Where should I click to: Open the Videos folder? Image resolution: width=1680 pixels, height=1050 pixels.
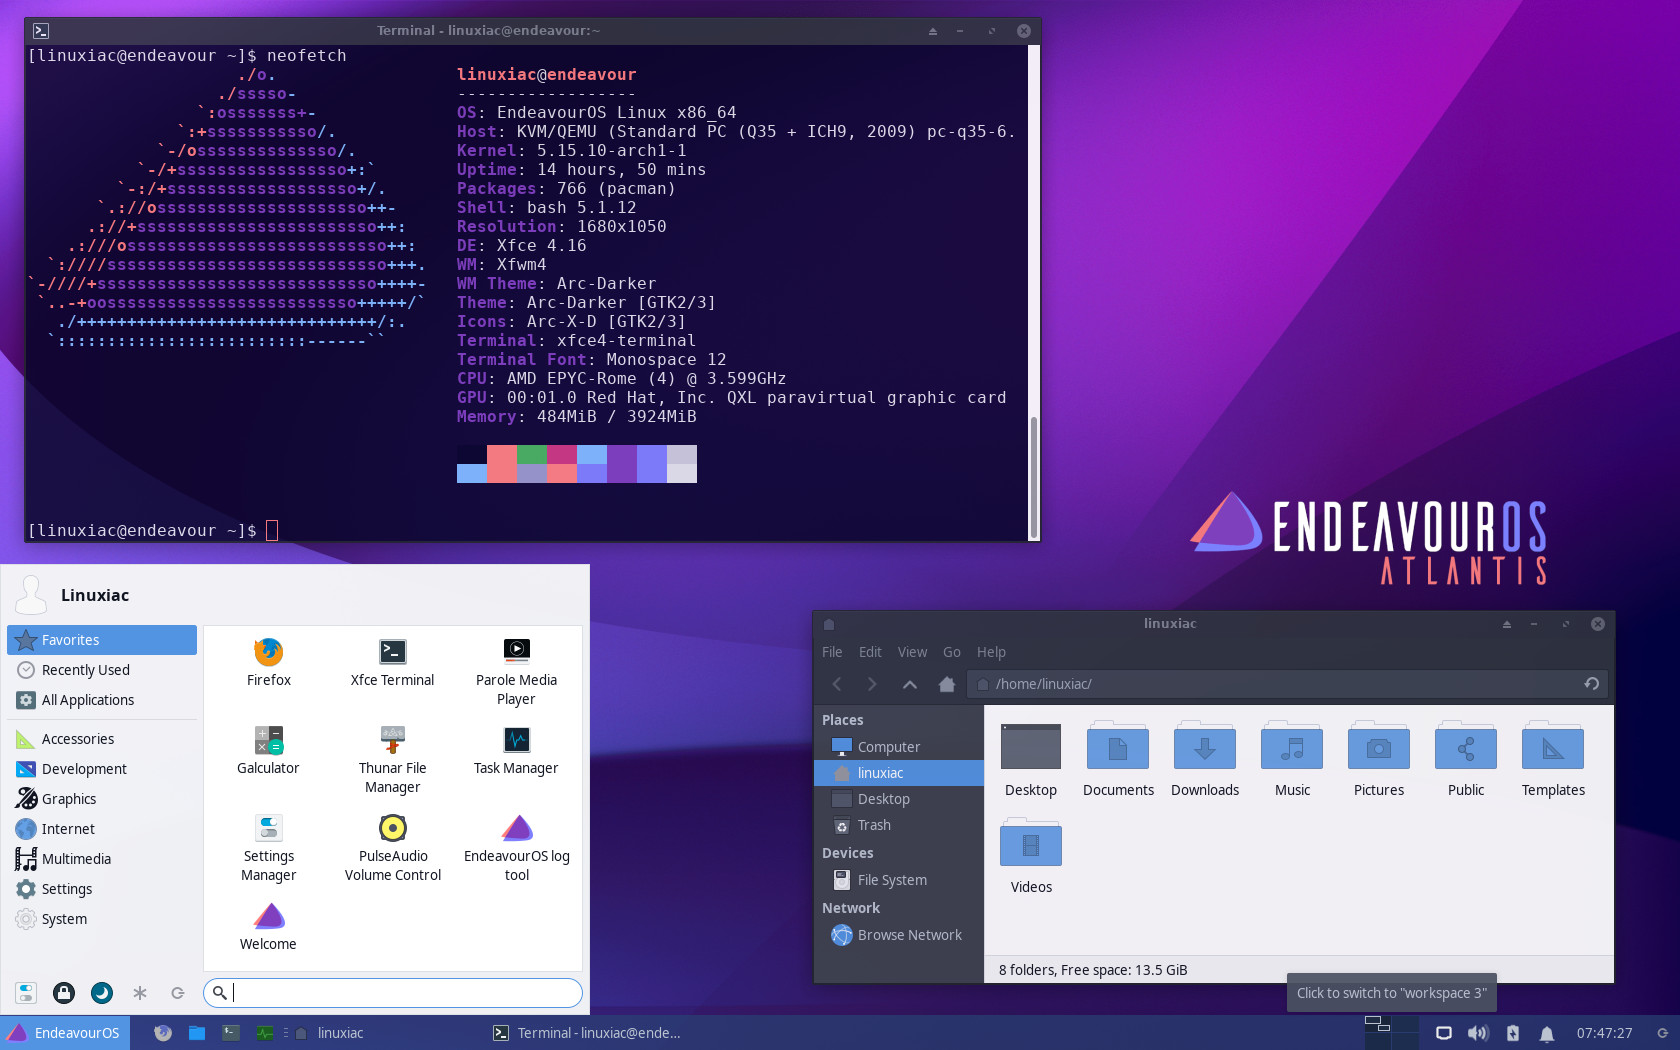[x=1031, y=856]
